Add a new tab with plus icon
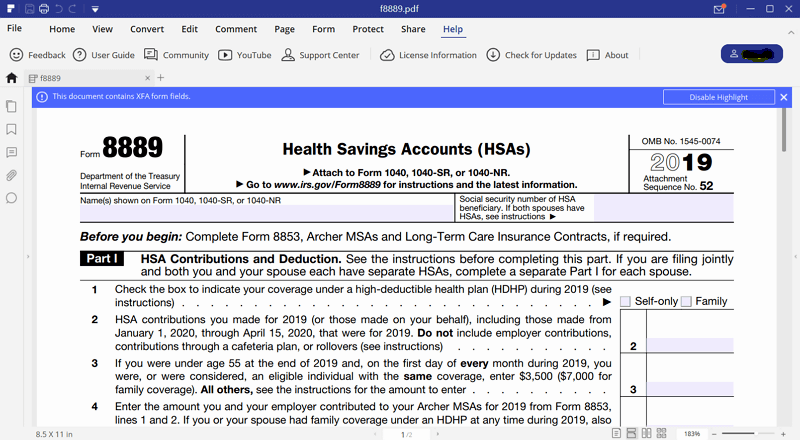 click(x=161, y=78)
